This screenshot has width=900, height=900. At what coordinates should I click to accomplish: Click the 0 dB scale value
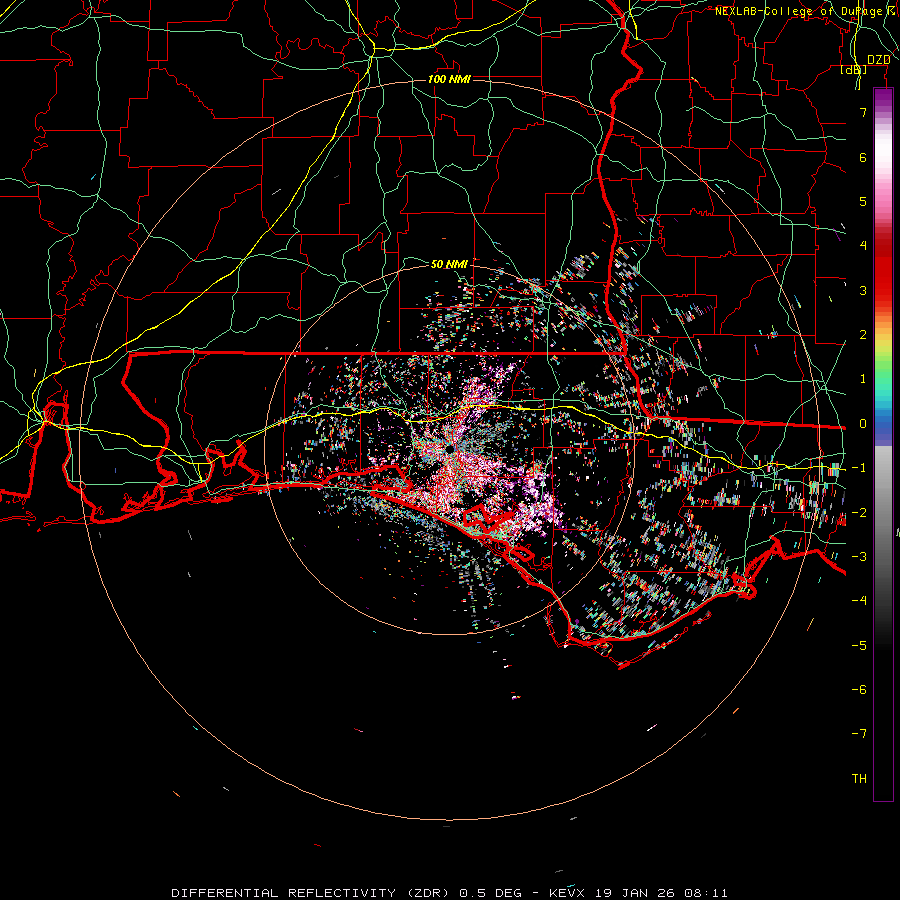[863, 424]
